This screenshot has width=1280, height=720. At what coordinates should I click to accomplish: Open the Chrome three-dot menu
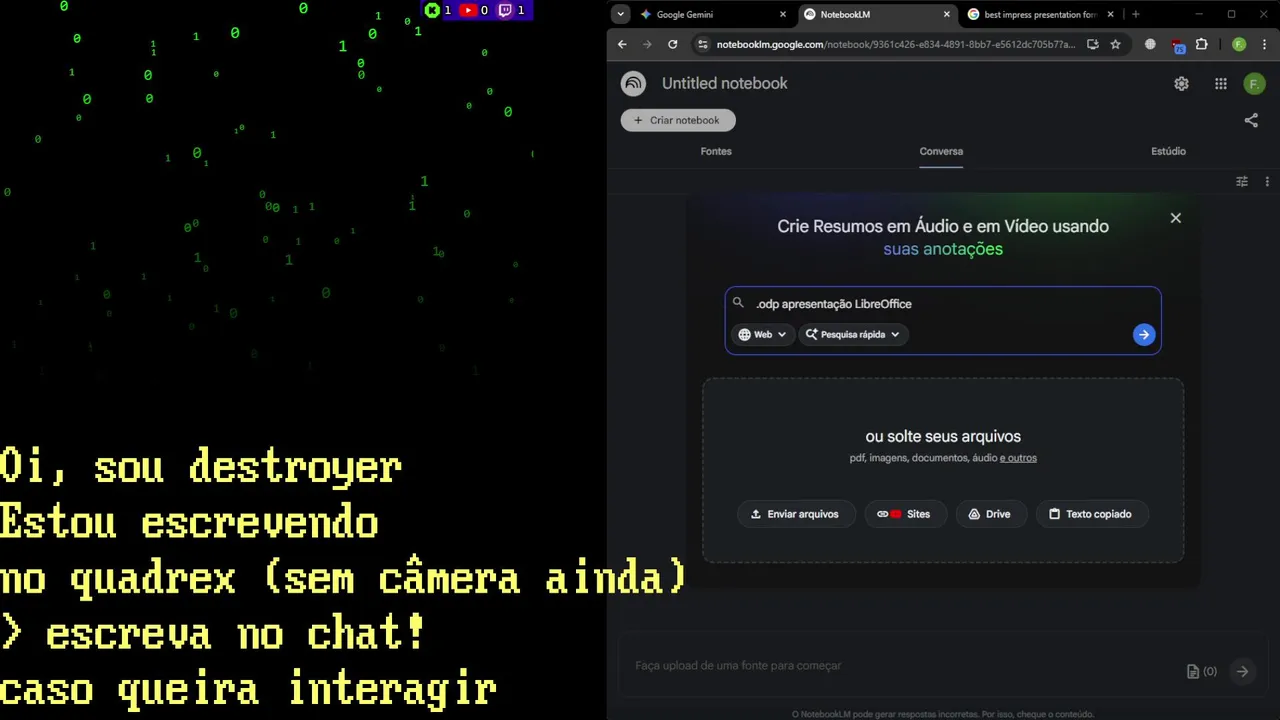[x=1265, y=44]
